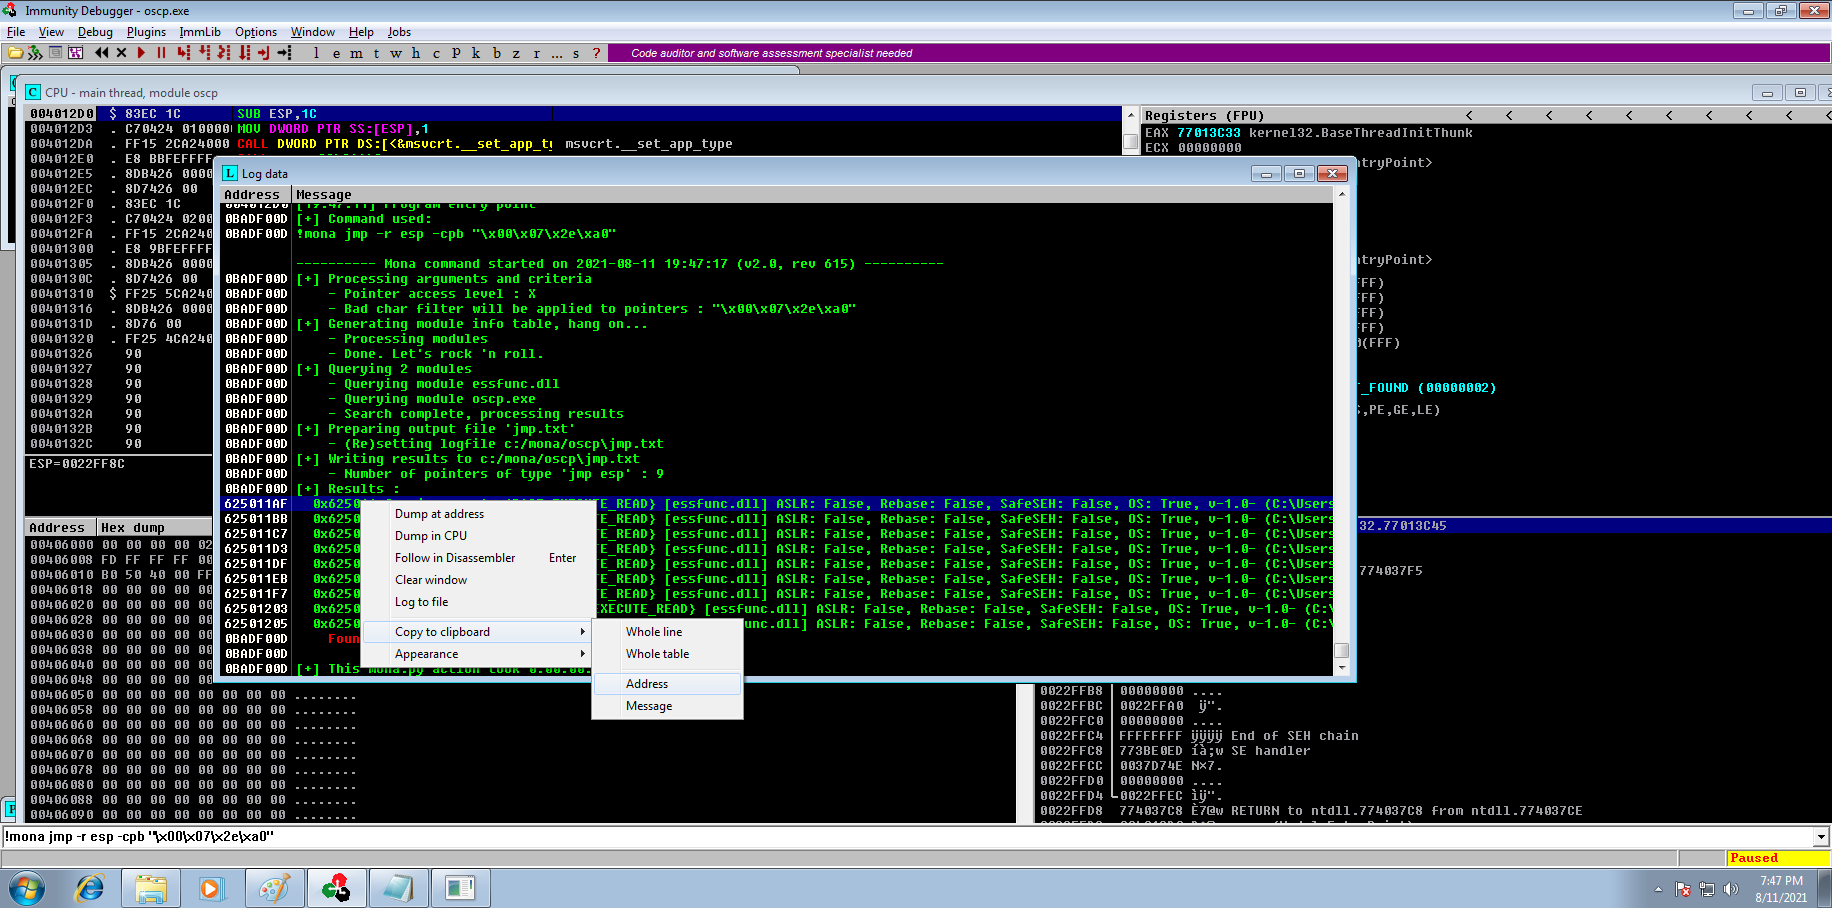Click the Execute till return icon
The image size is (1832, 908).
coord(264,53)
